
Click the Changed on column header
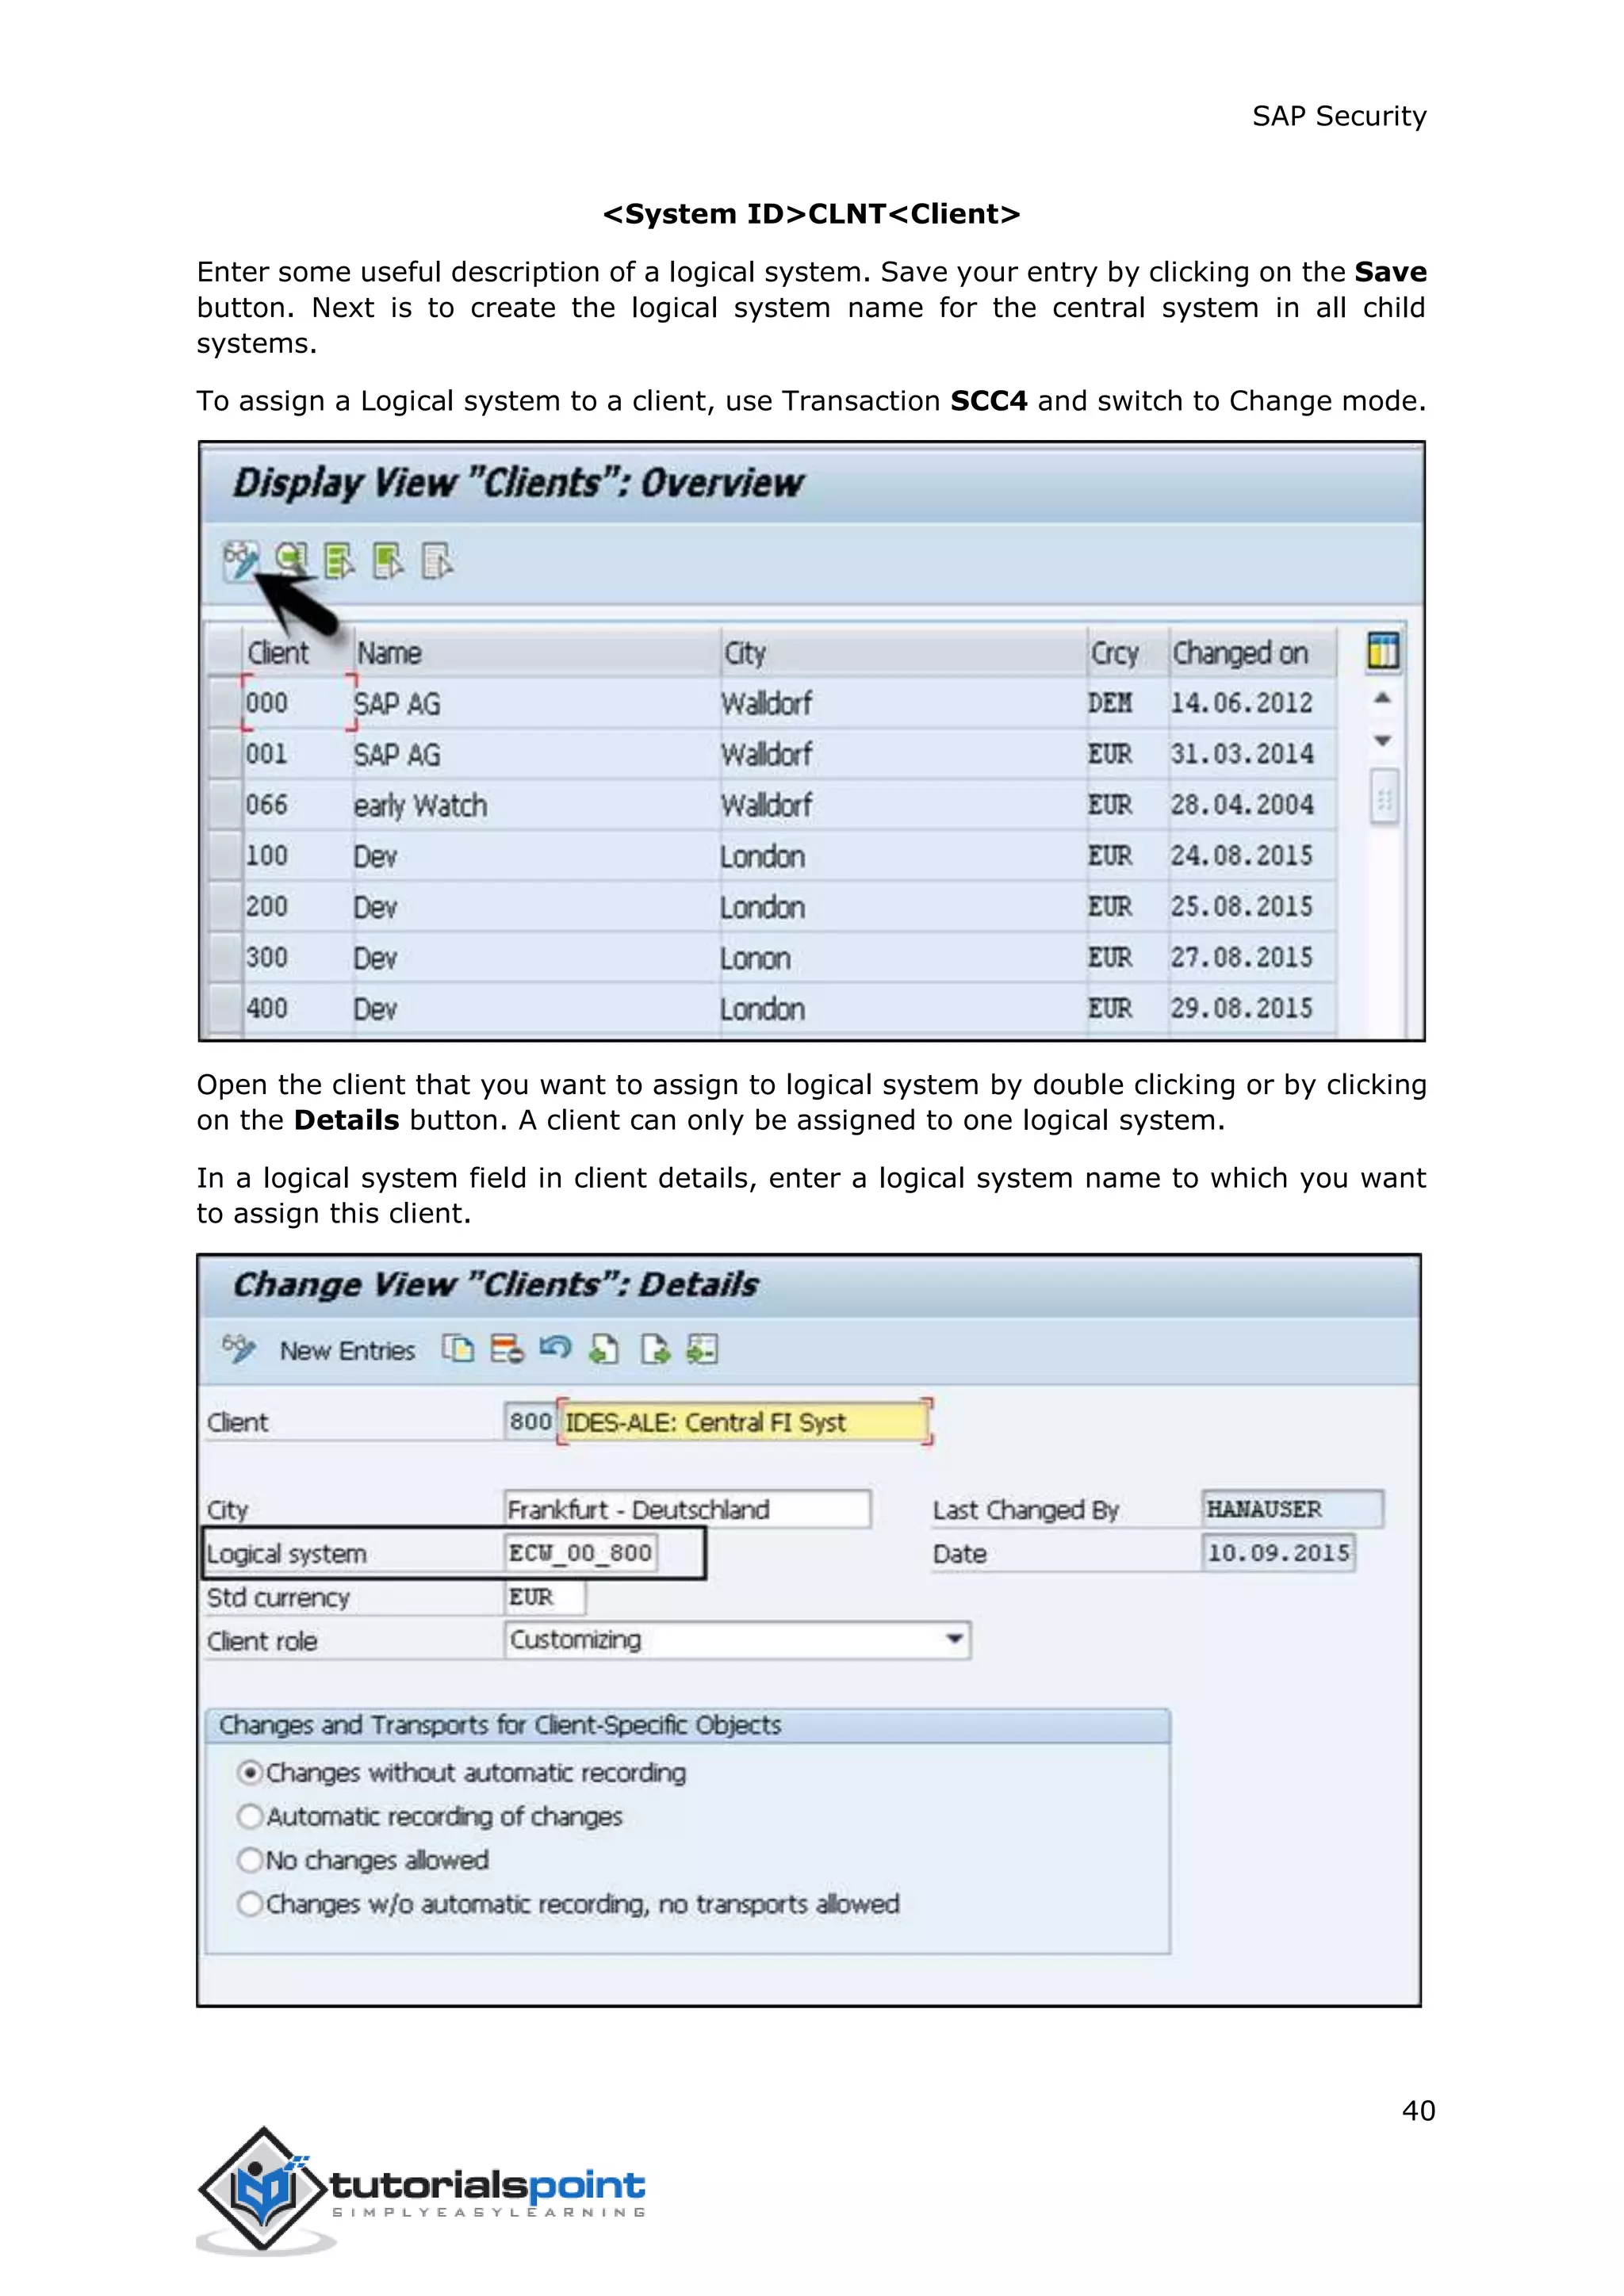coord(1252,652)
